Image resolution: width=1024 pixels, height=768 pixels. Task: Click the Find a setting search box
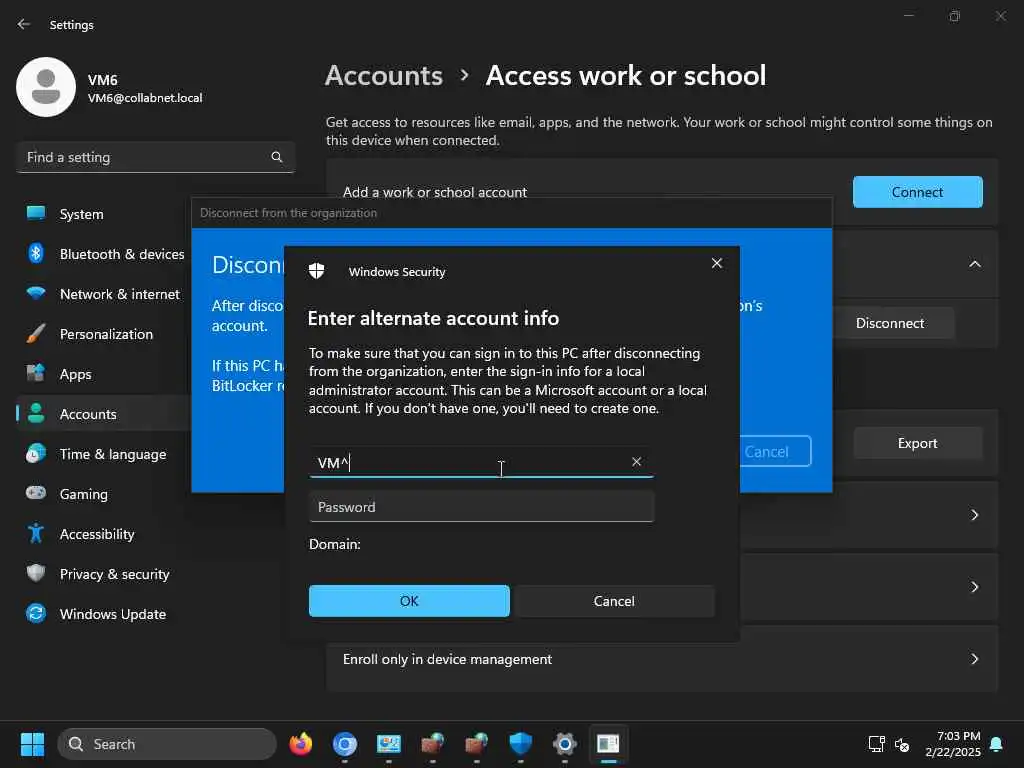click(155, 157)
